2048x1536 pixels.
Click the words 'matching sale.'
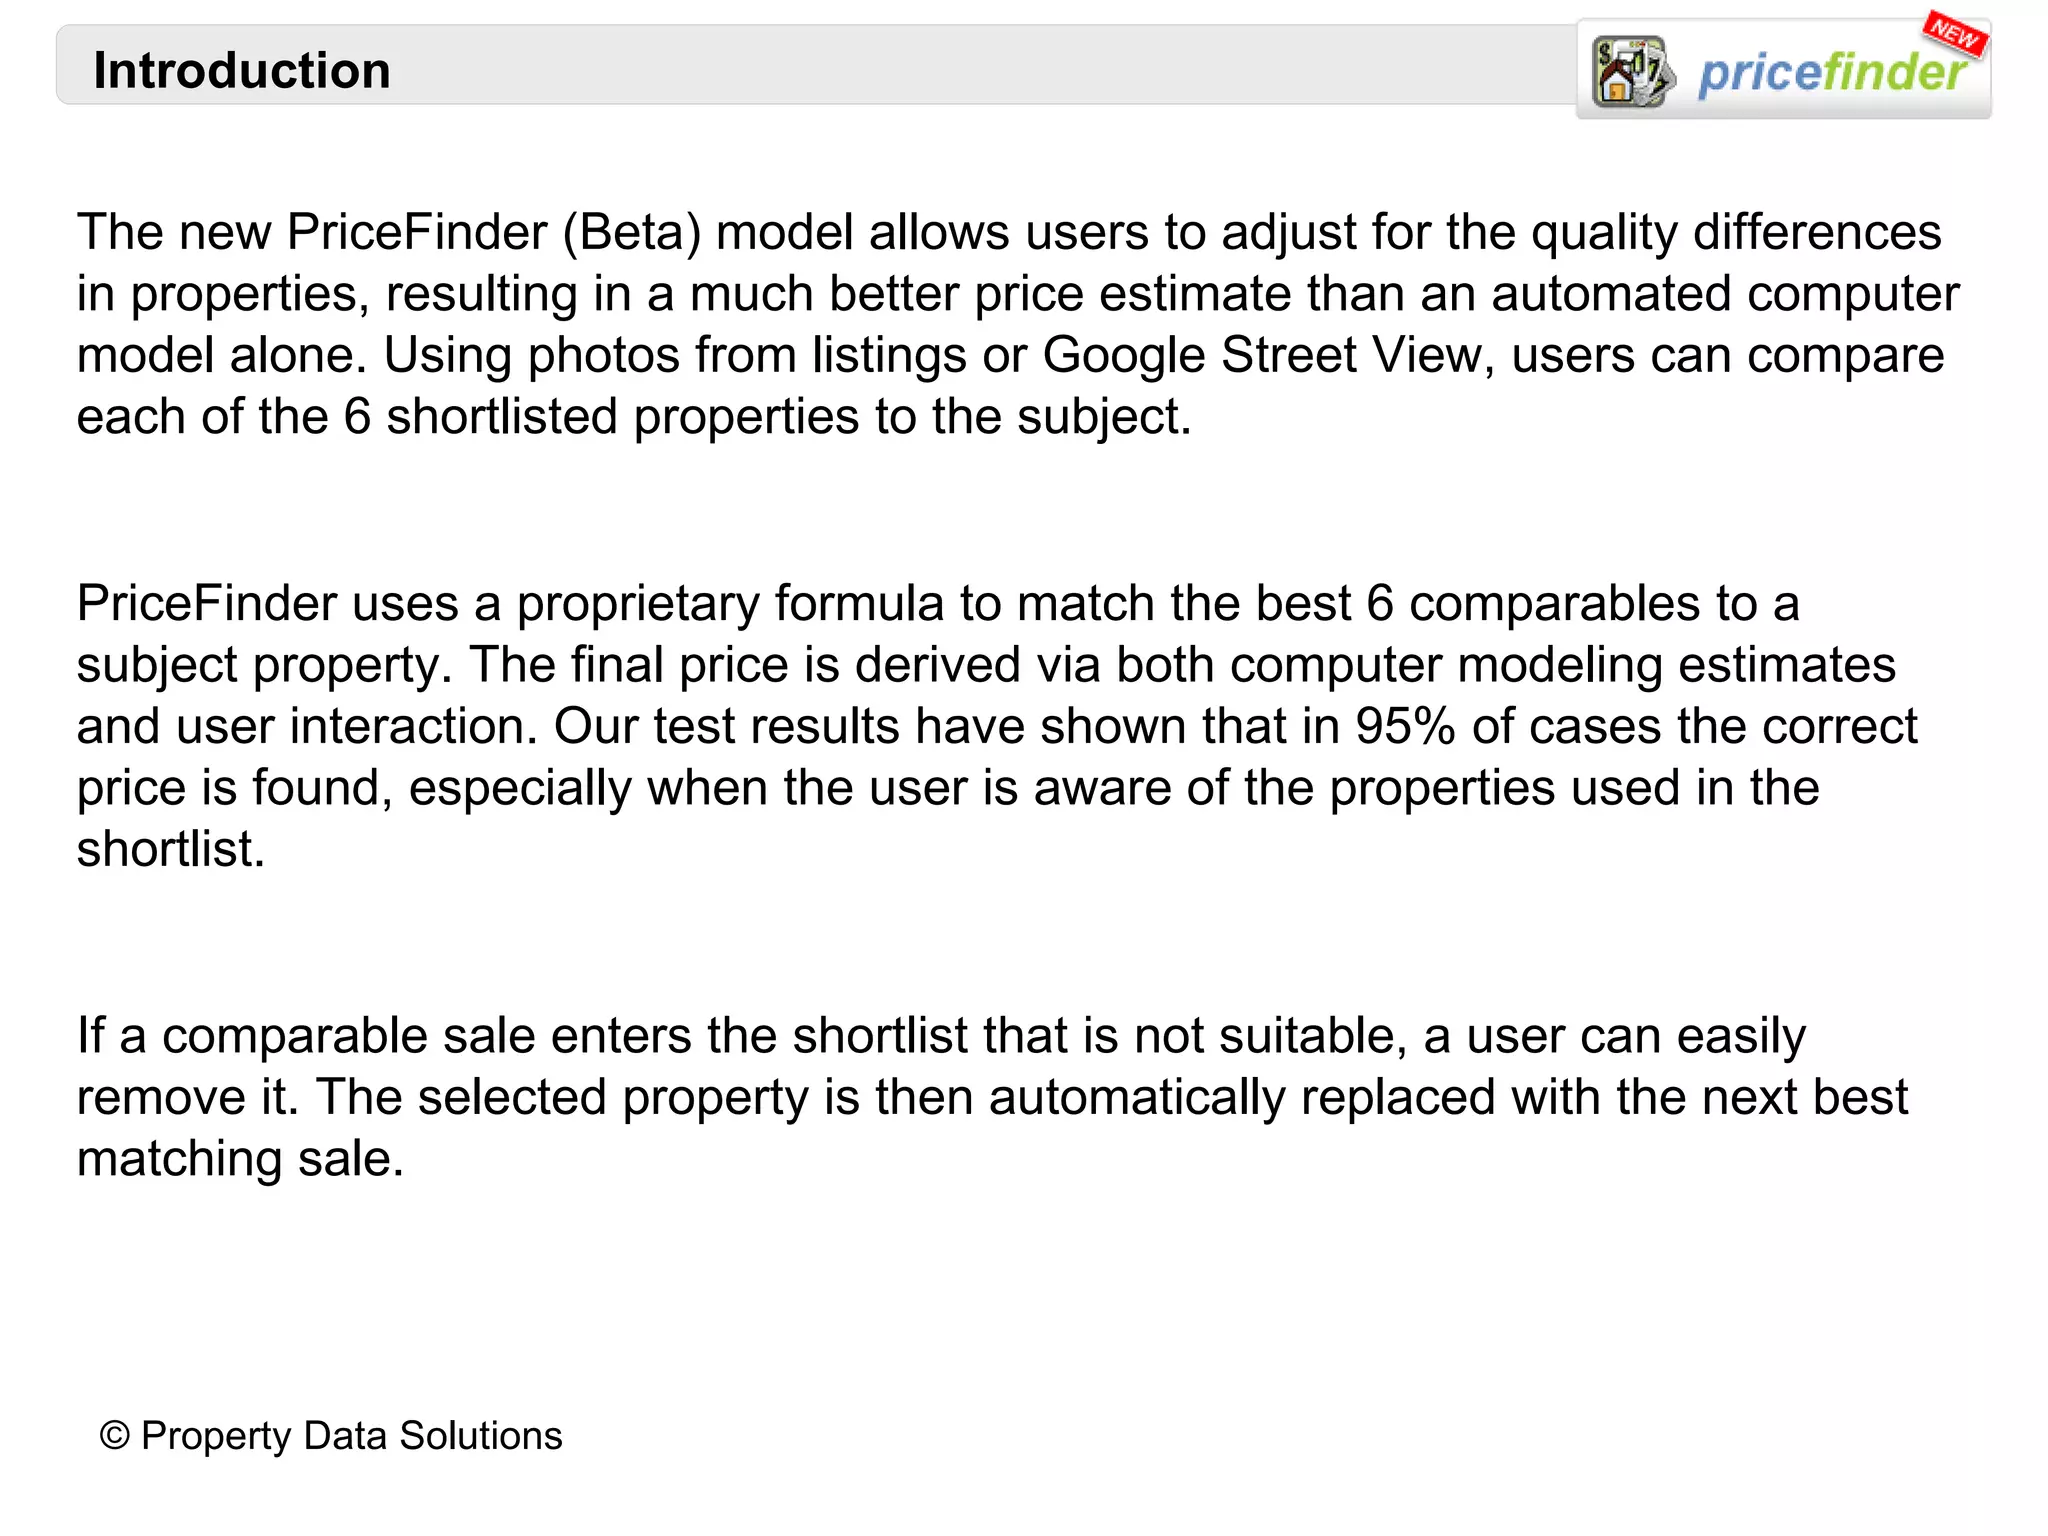click(240, 1159)
